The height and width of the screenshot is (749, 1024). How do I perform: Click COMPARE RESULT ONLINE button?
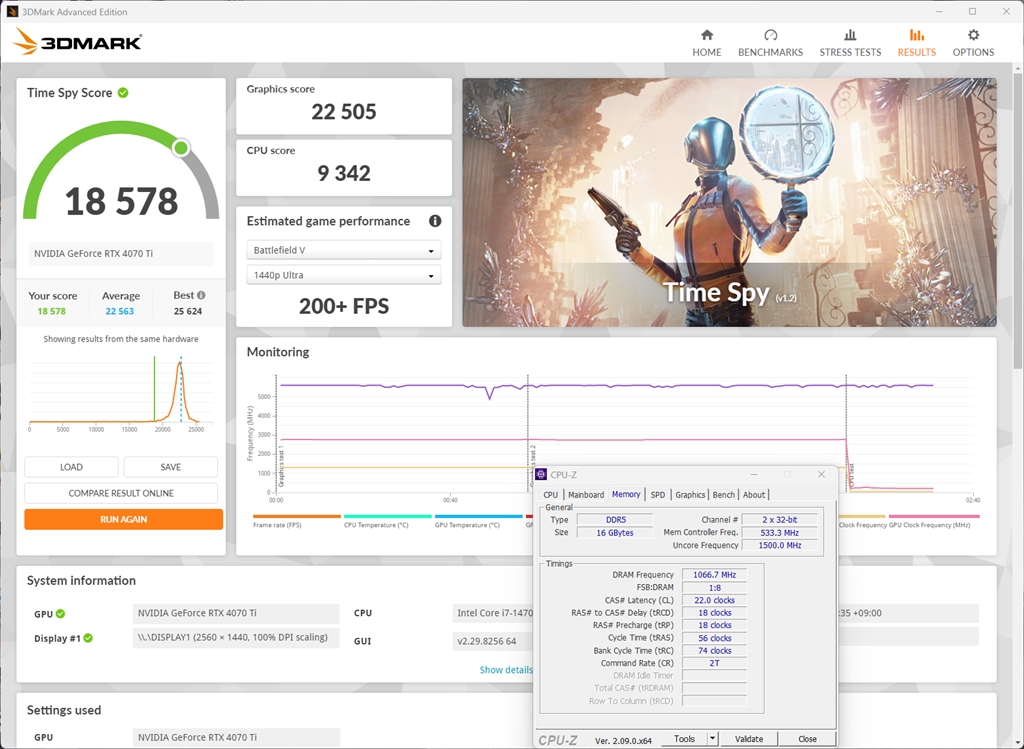click(121, 493)
